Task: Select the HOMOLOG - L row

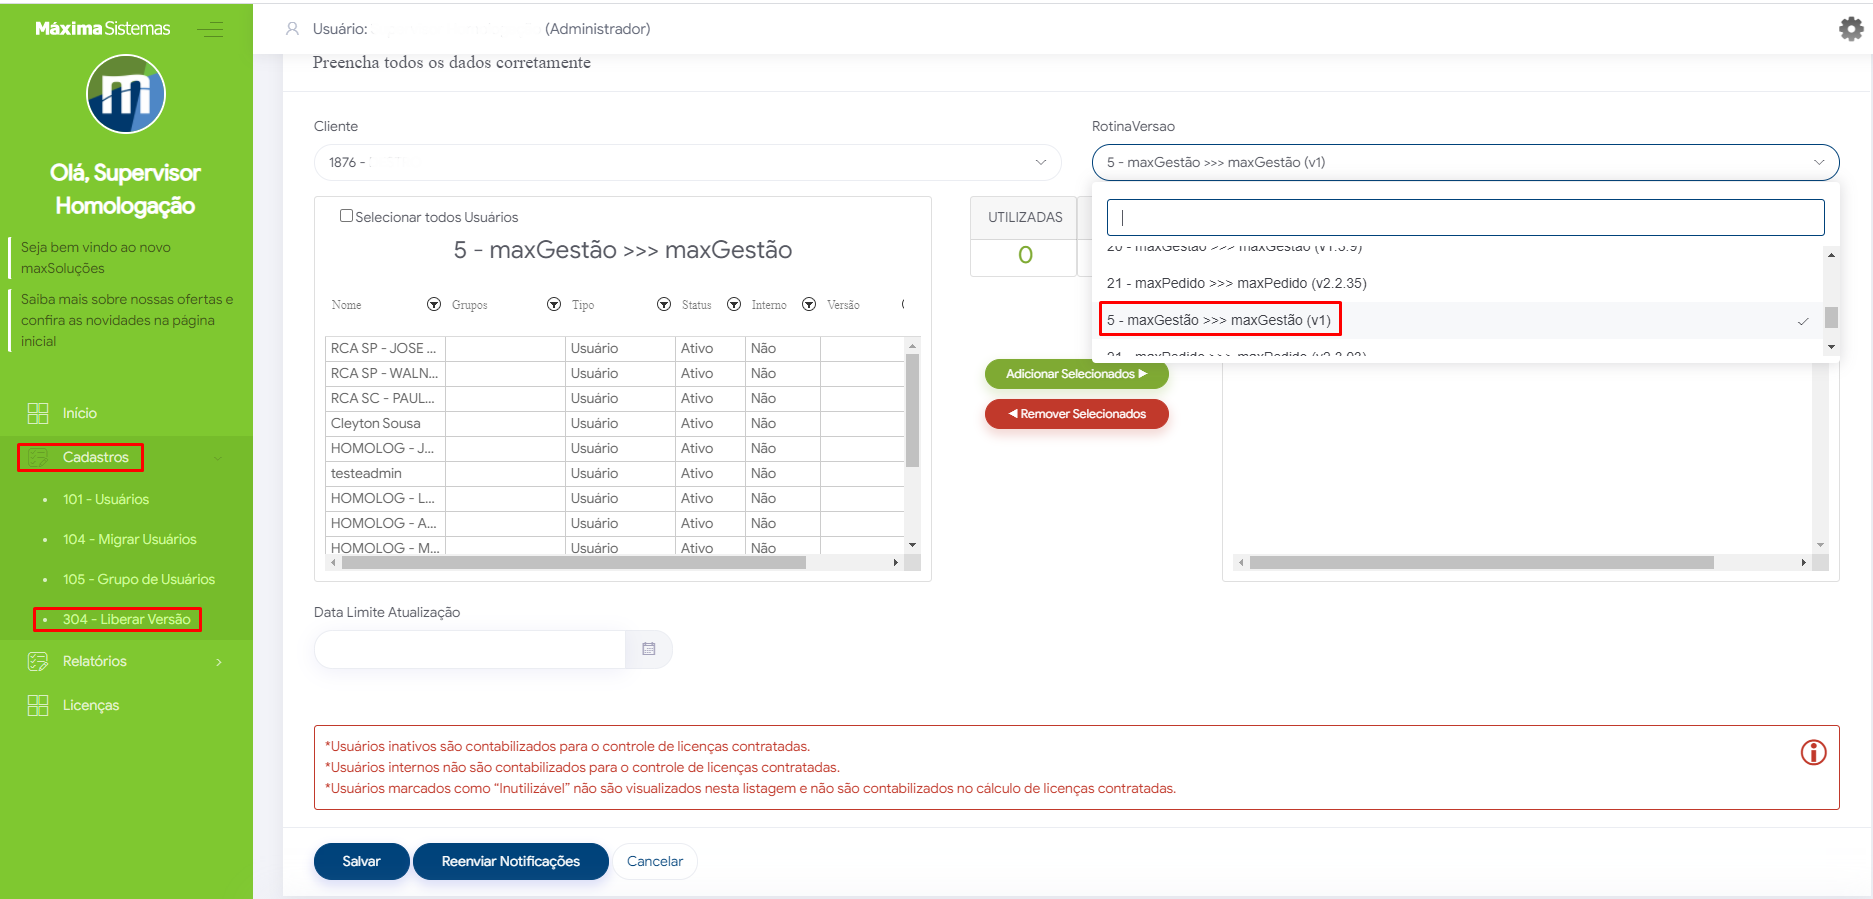Action: [x=615, y=498]
